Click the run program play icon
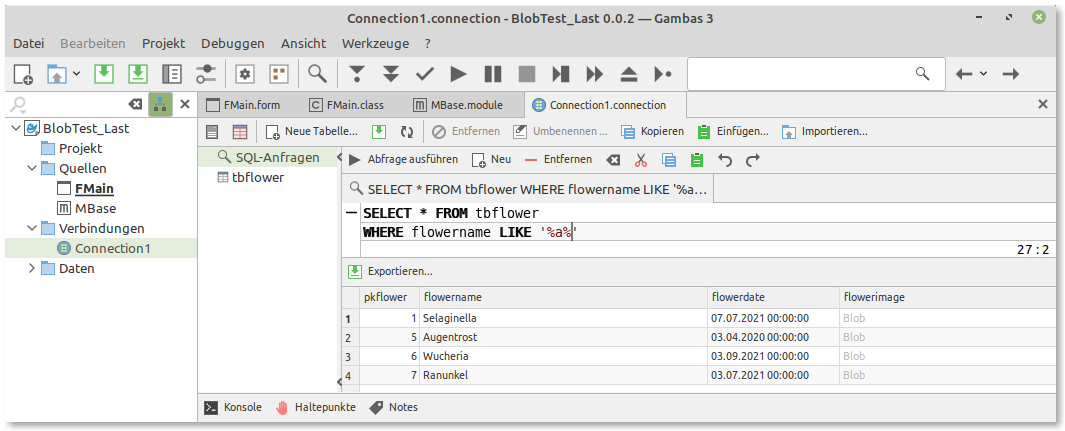 [x=458, y=74]
